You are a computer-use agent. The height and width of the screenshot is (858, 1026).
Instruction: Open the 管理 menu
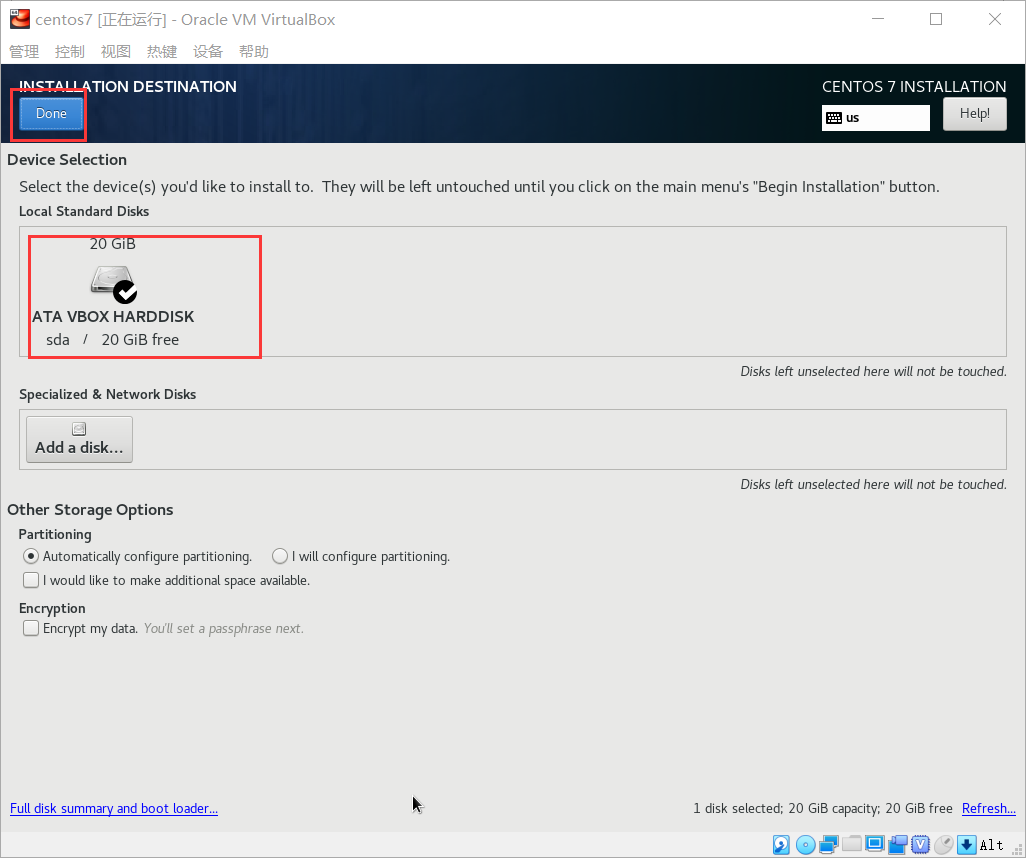click(x=24, y=52)
